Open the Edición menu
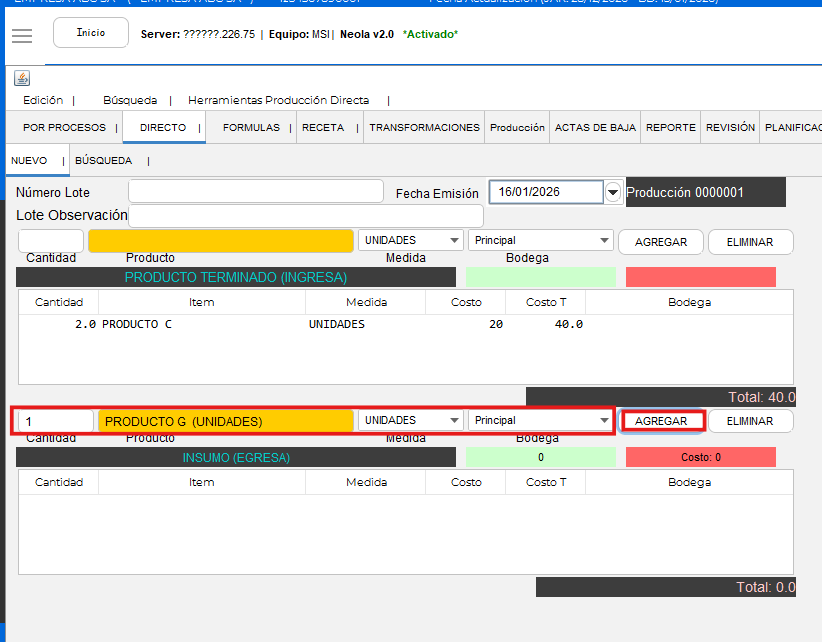 (43, 100)
